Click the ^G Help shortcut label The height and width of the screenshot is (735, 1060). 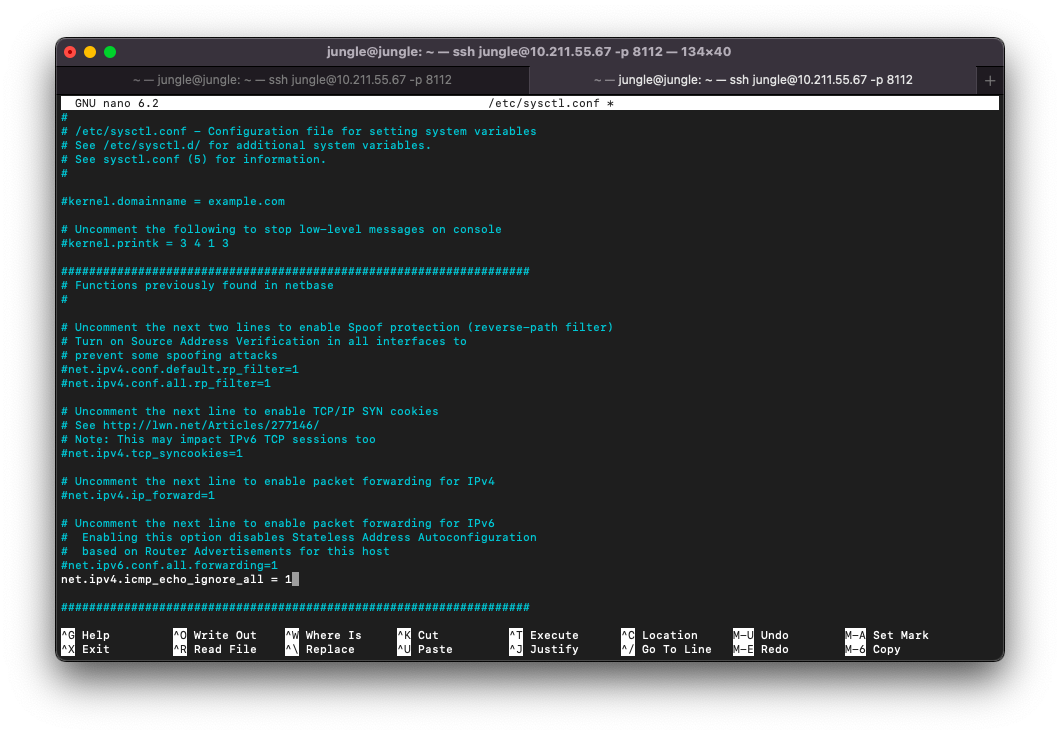(x=86, y=635)
